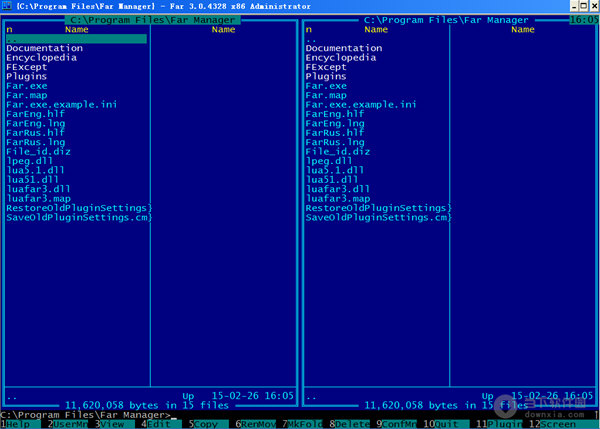The image size is (600, 429).
Task: Select lua5.1.dll in the right panel
Action: (334, 170)
